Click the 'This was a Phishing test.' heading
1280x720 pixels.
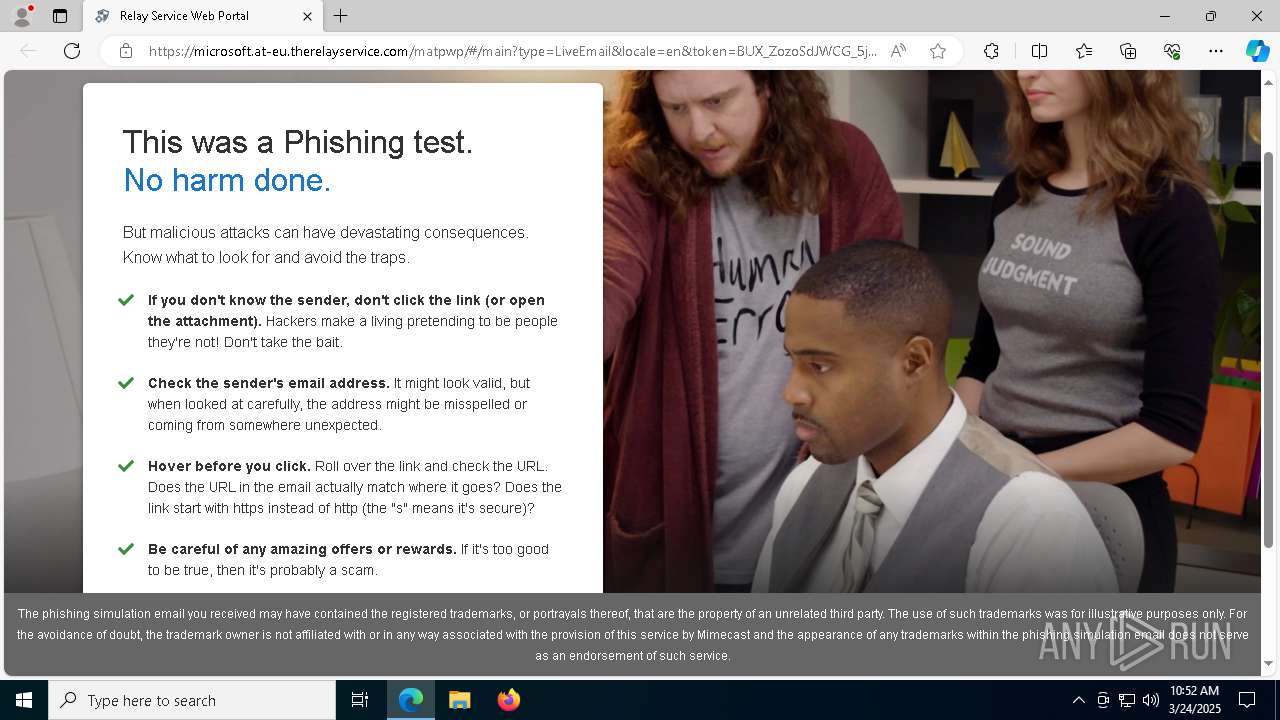point(298,142)
